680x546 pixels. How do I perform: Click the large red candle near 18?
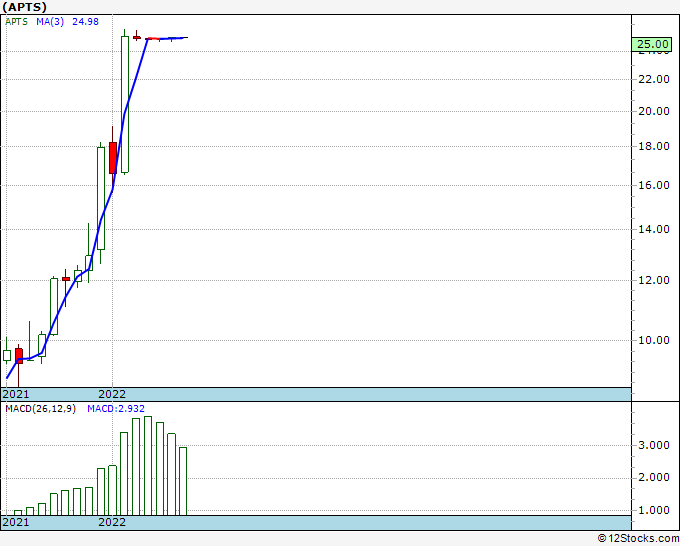click(113, 158)
